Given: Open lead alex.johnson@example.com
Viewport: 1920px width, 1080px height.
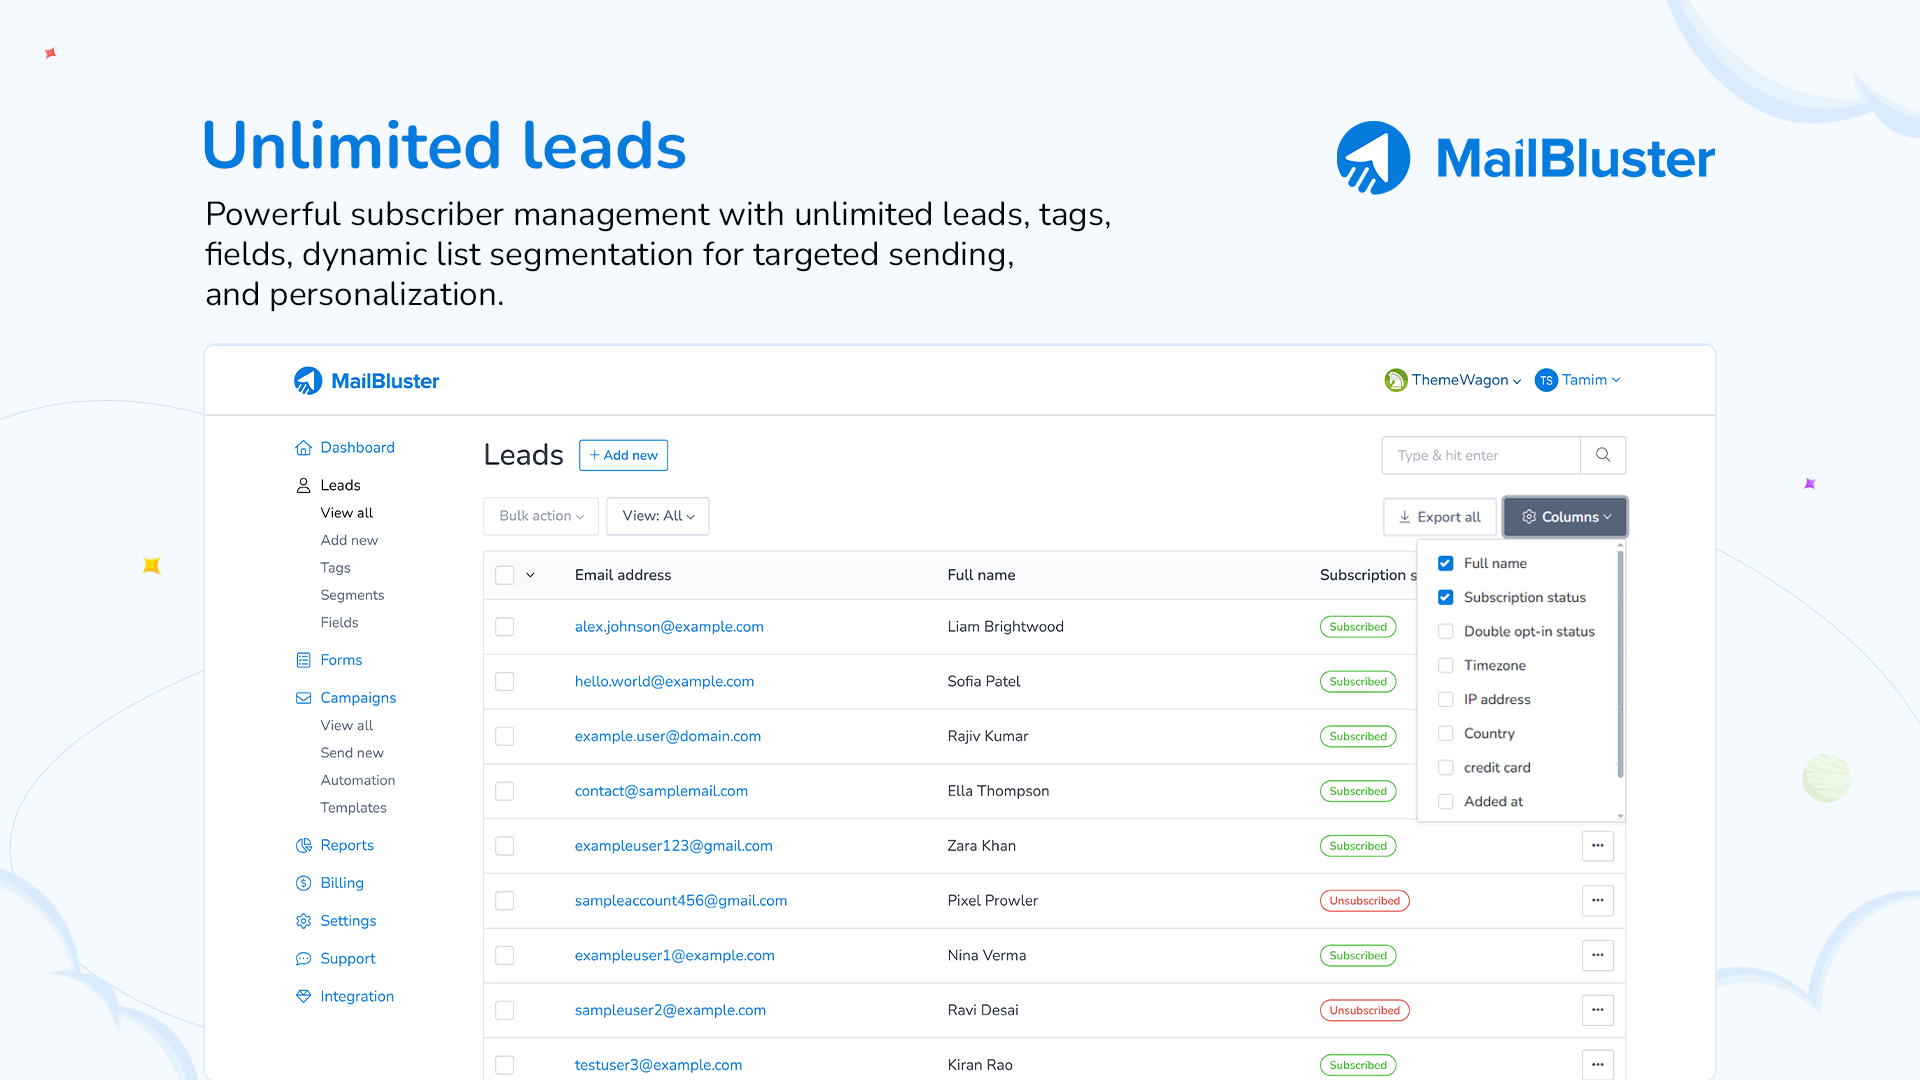Looking at the screenshot, I should click(x=669, y=627).
